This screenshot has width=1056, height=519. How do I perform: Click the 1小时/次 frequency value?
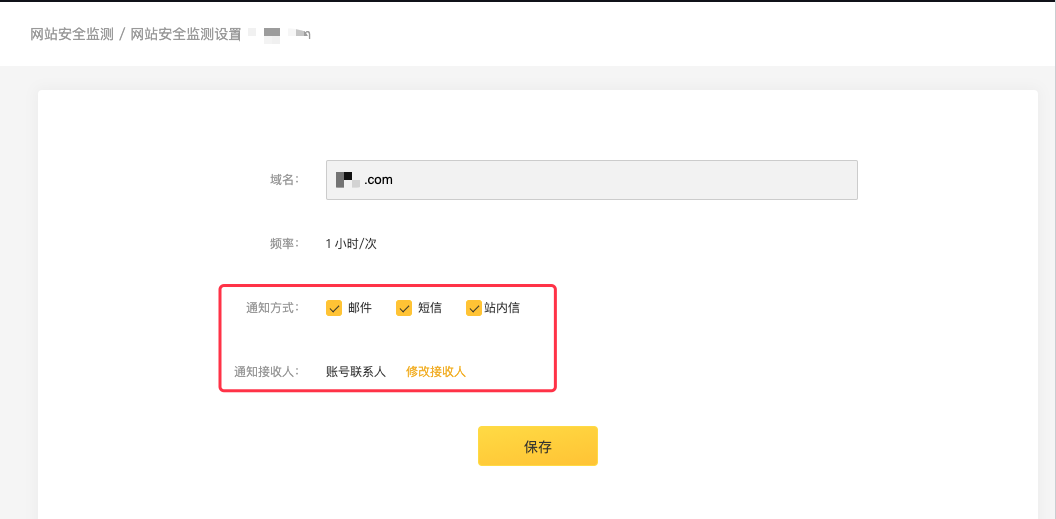[351, 243]
